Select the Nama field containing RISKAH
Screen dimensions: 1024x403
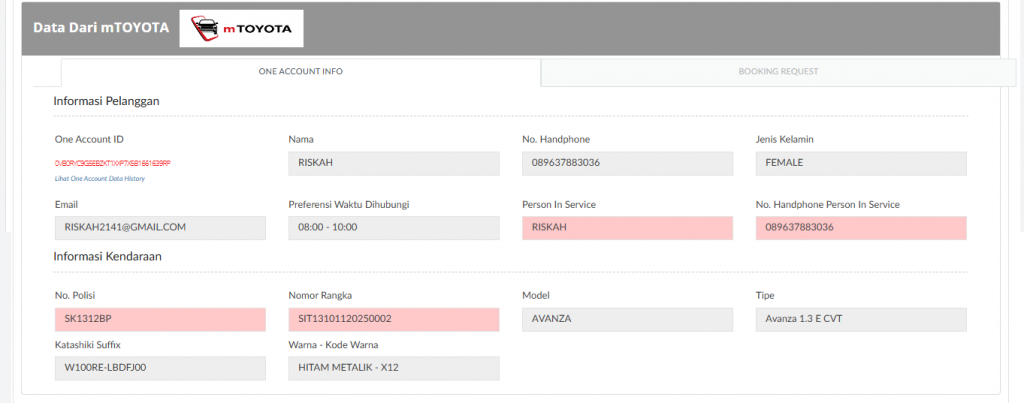(x=393, y=163)
